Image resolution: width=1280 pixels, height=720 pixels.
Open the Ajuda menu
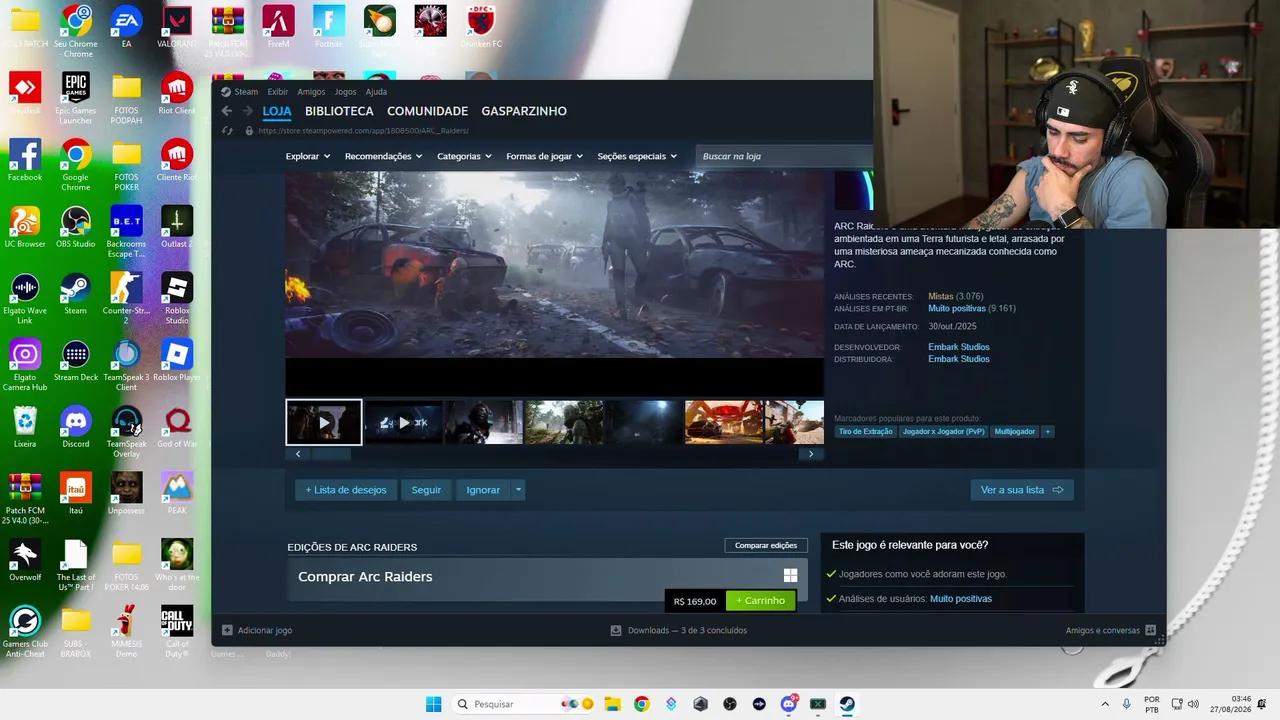376,92
